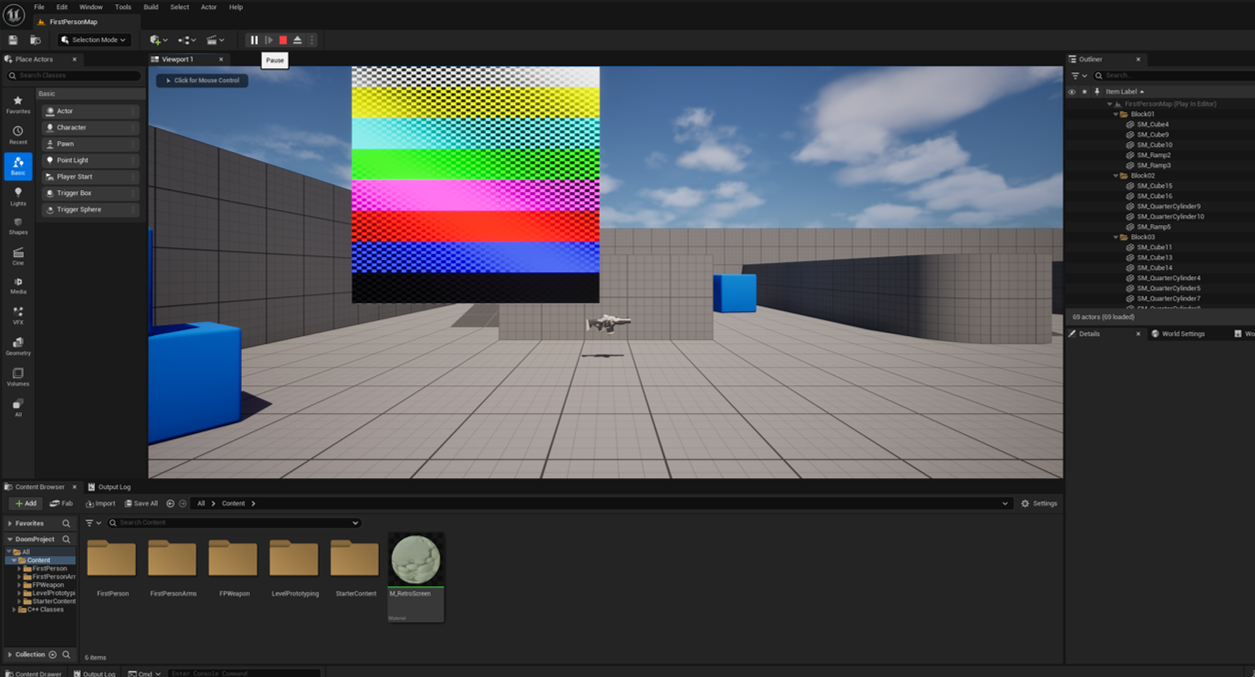Click the Character item in Basic list

[x=90, y=127]
